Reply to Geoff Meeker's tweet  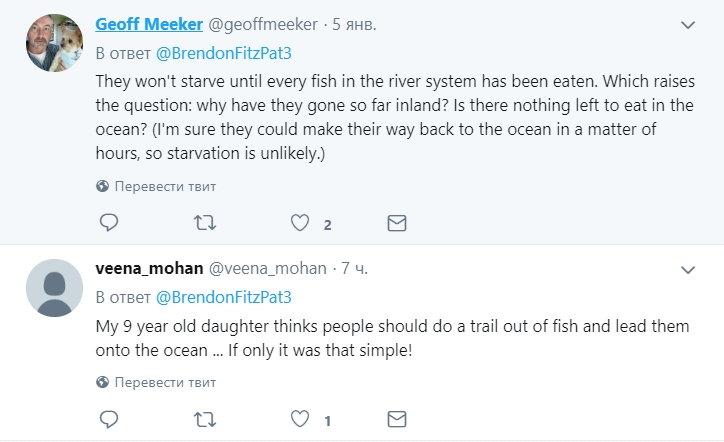(x=111, y=223)
